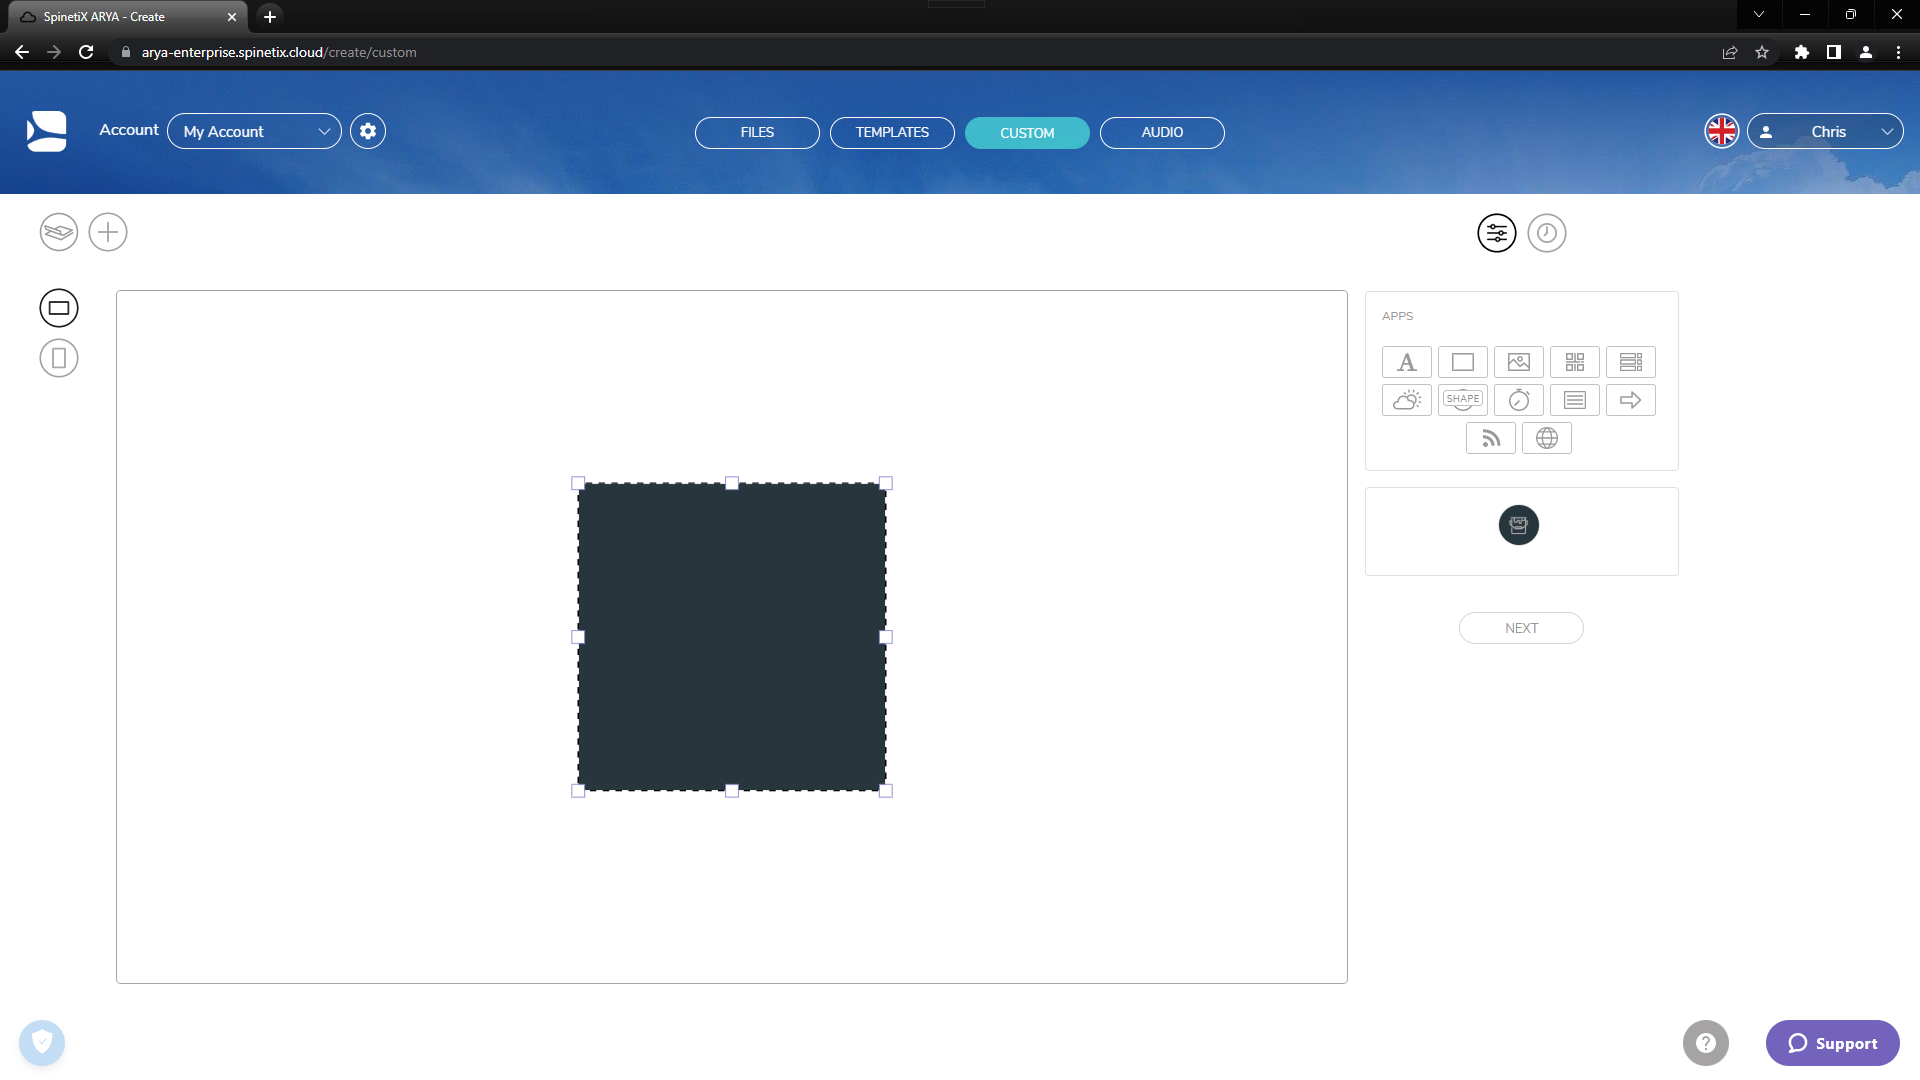Select the Text app widget

point(1407,362)
